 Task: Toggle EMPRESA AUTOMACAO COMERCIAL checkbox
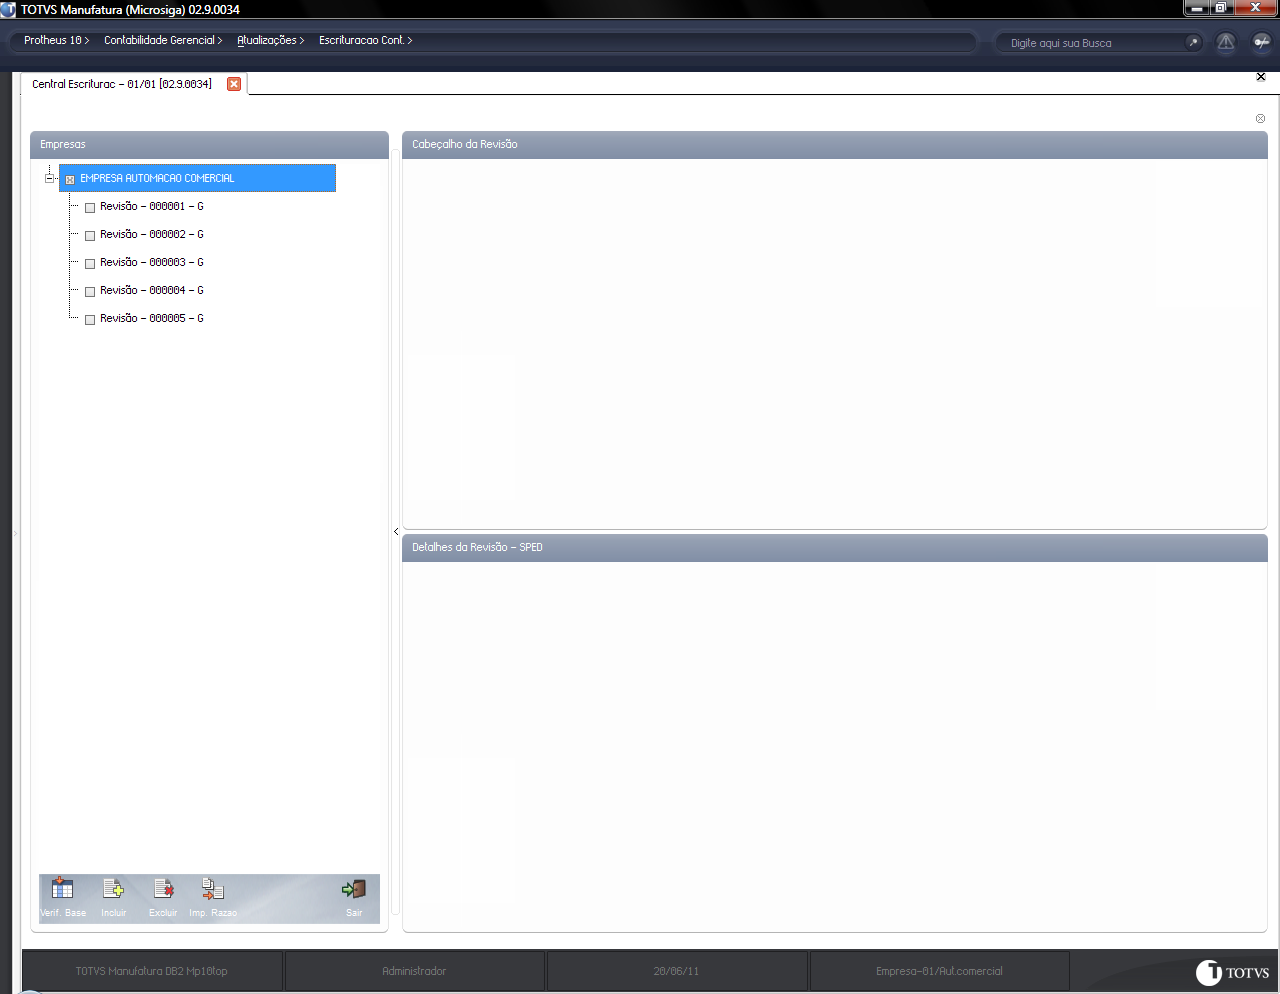point(70,180)
